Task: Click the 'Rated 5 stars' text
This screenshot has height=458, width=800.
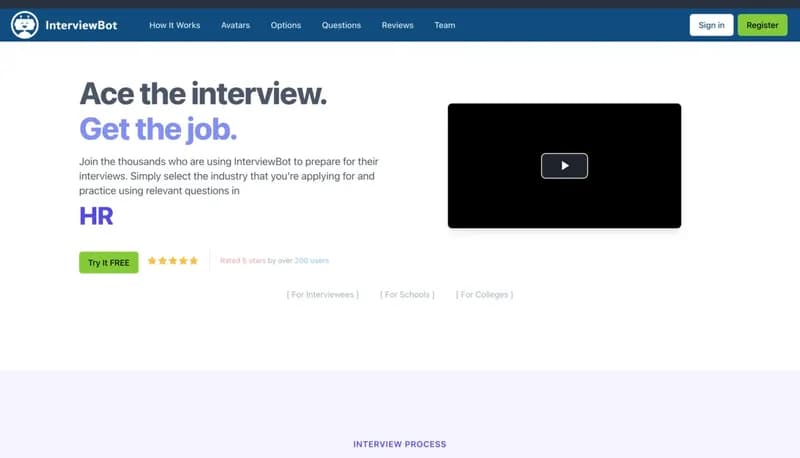Action: (243, 261)
